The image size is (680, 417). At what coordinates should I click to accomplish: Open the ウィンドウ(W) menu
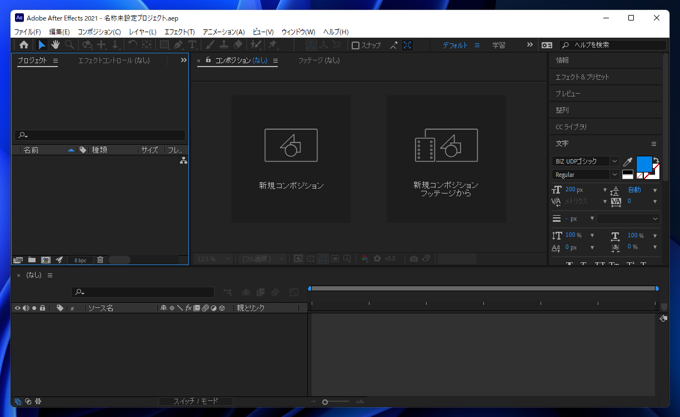pyautogui.click(x=298, y=32)
